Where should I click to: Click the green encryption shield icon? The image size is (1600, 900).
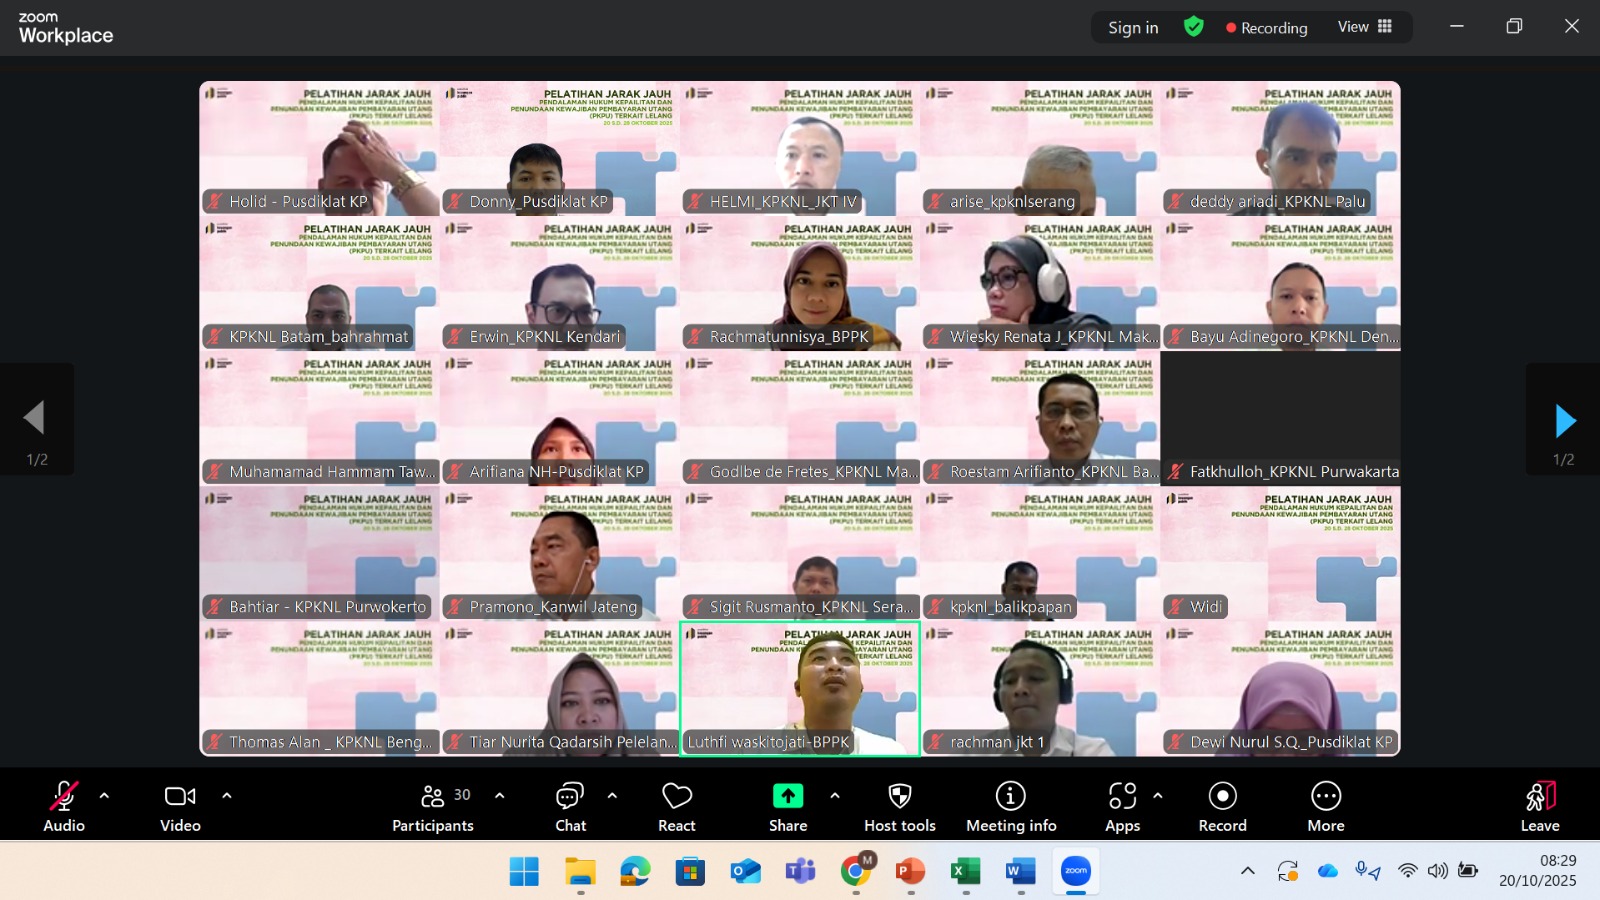click(1193, 27)
